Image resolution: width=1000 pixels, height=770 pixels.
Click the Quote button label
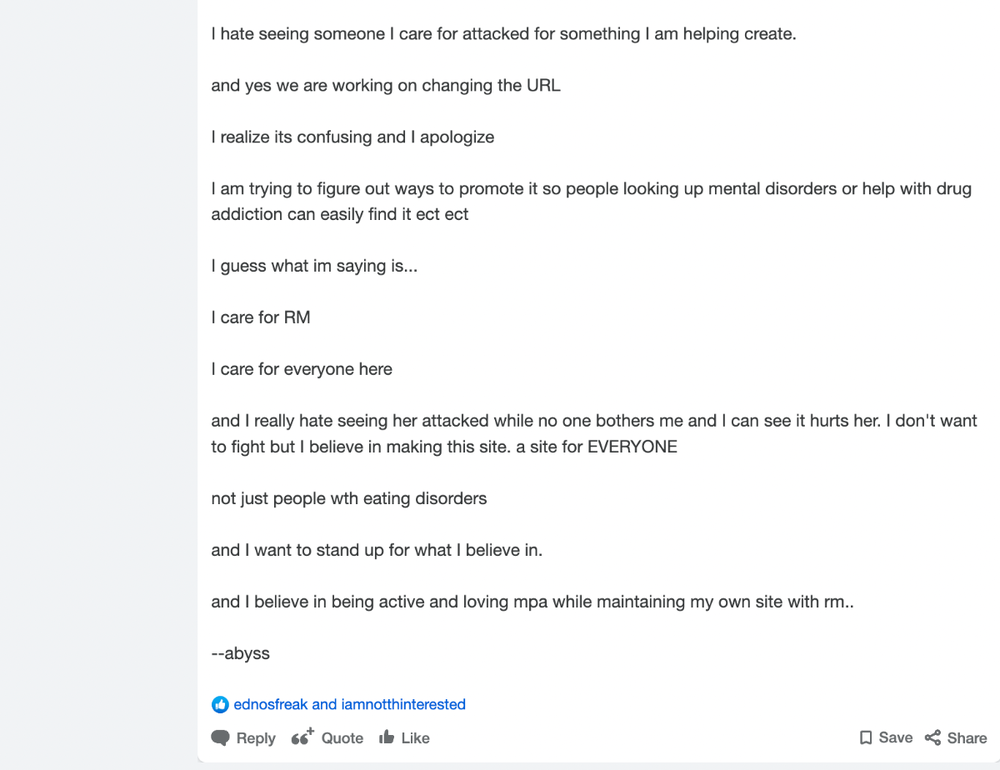342,738
